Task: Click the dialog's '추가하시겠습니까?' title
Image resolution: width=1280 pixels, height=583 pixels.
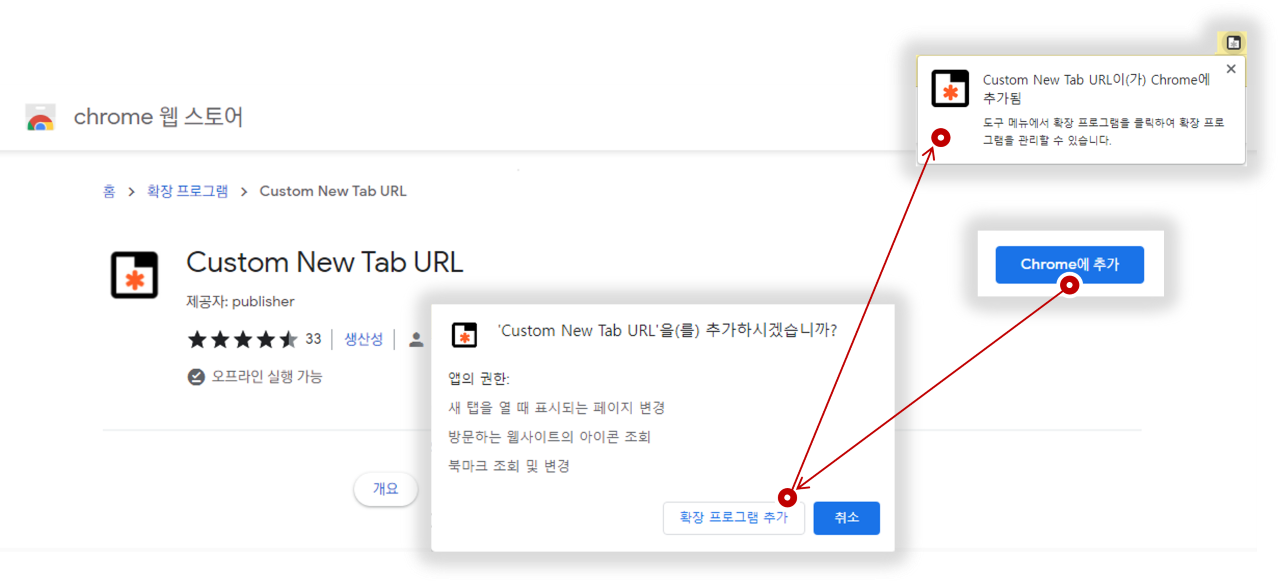Action: pyautogui.click(x=667, y=331)
